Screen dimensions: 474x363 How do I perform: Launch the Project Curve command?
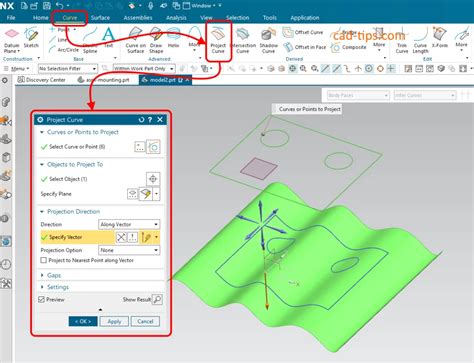pyautogui.click(x=218, y=41)
